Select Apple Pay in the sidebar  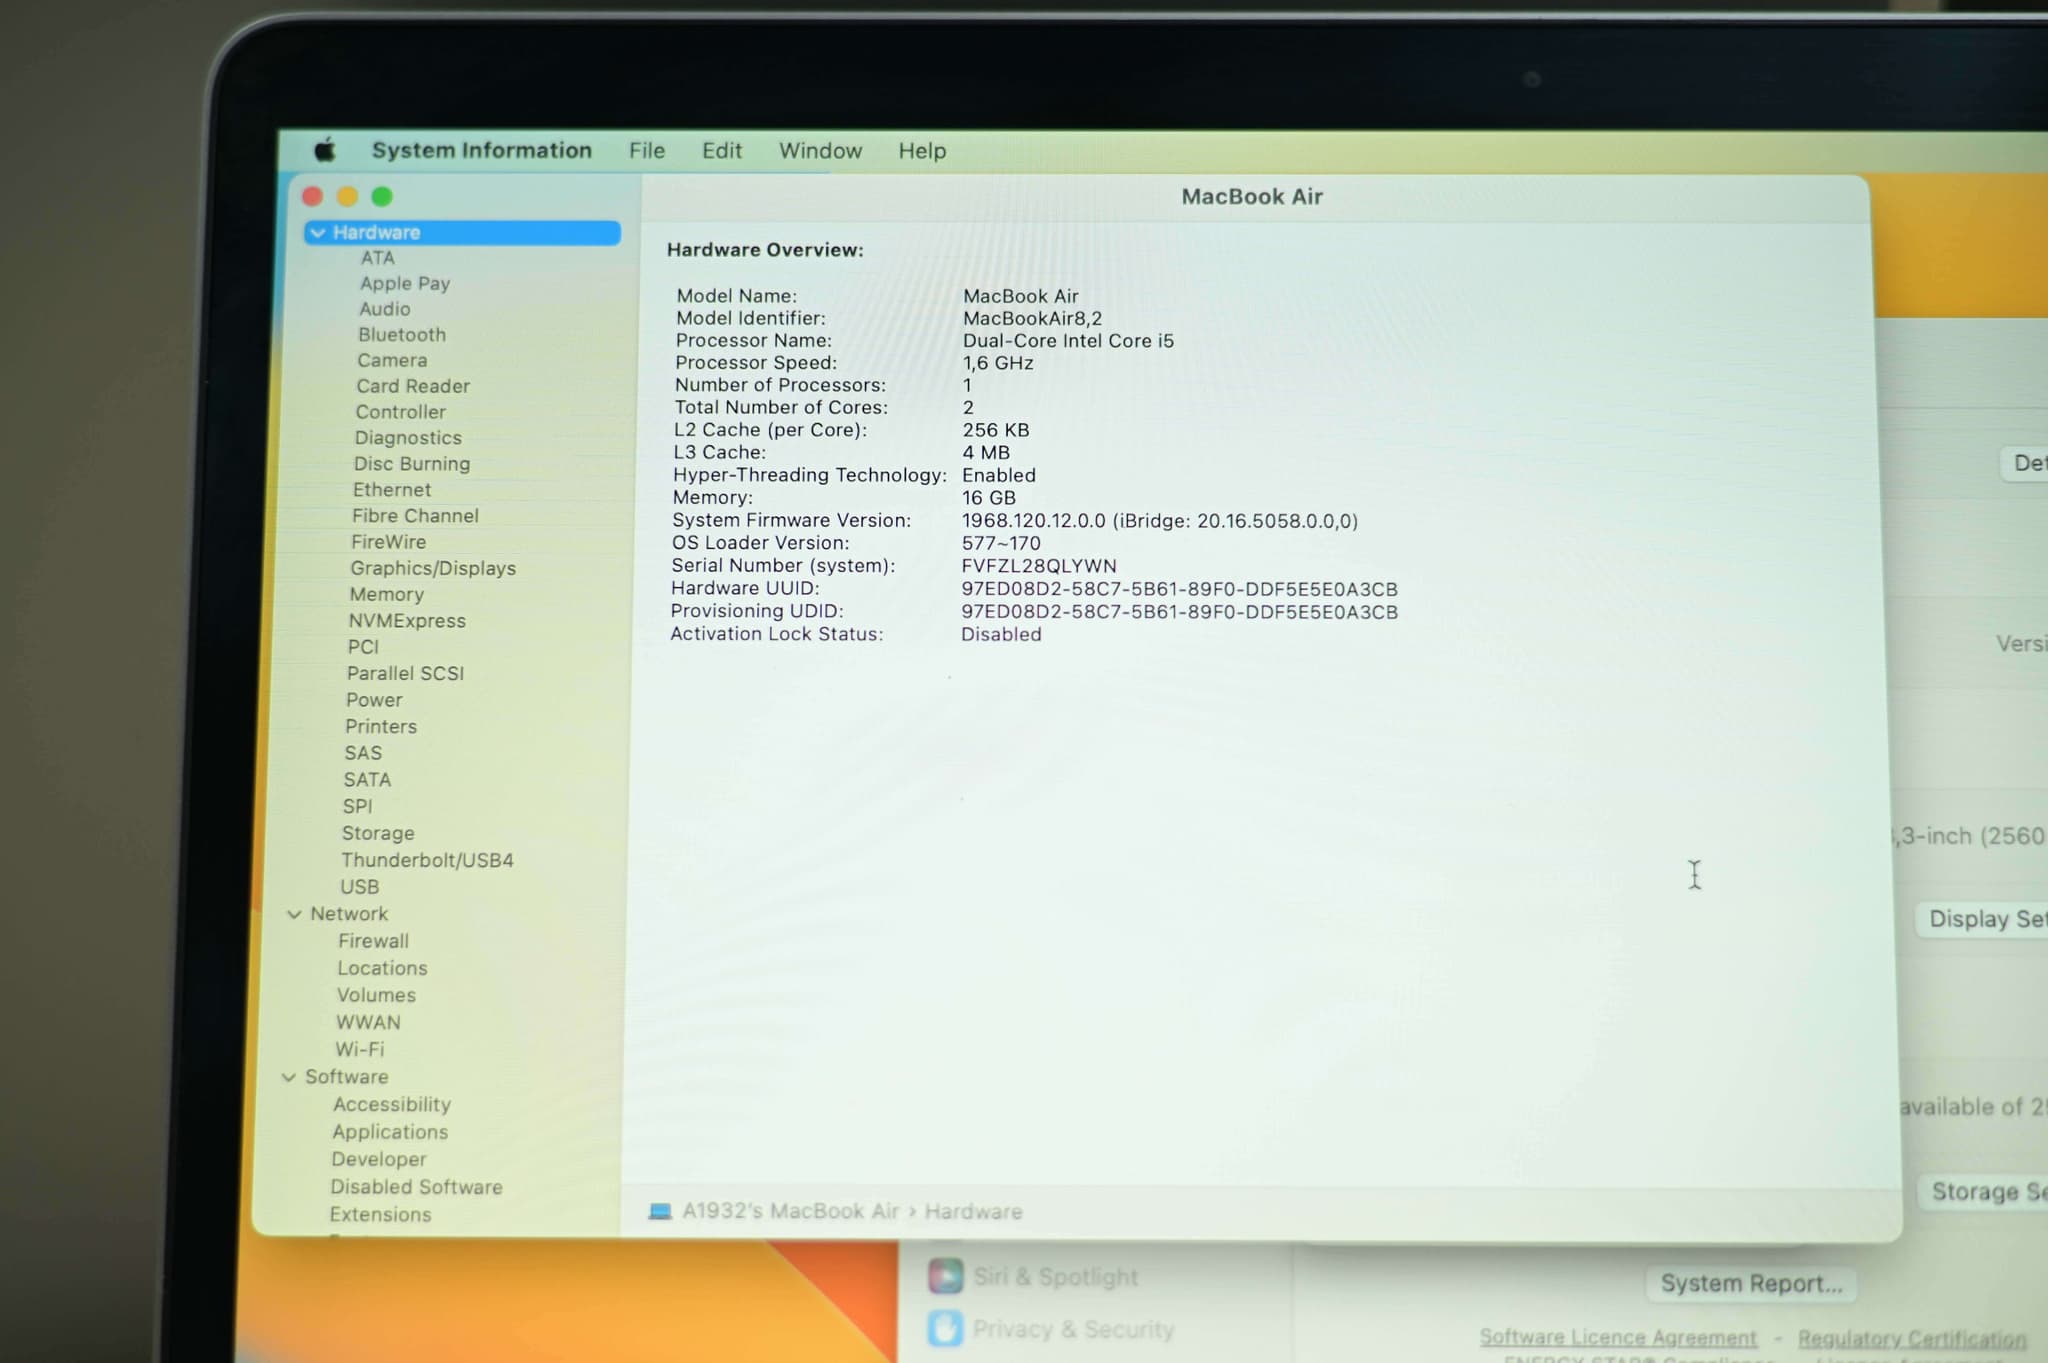click(x=405, y=283)
